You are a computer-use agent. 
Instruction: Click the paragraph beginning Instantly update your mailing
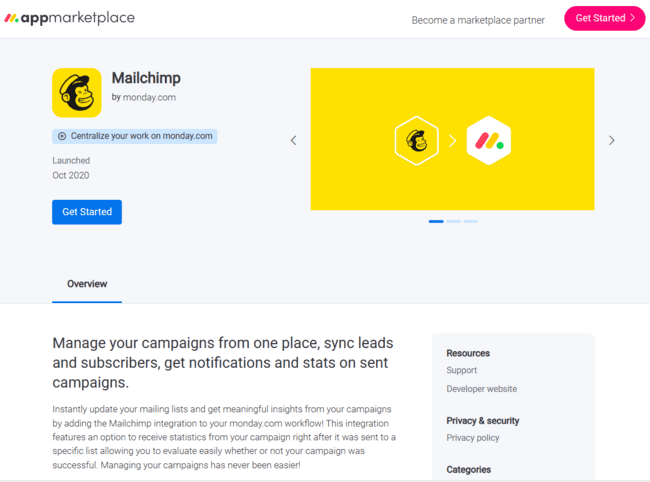coord(224,437)
